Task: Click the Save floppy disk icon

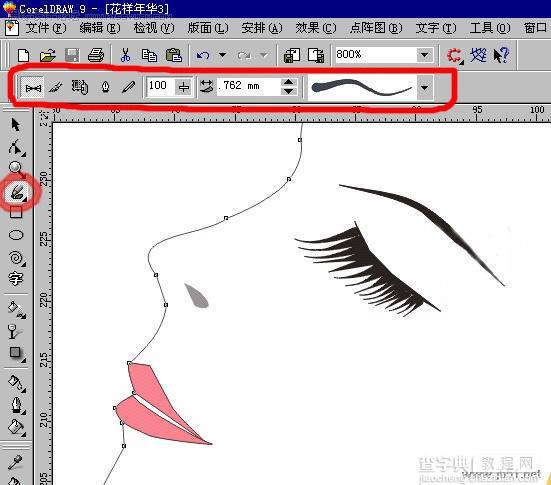Action: pos(72,56)
